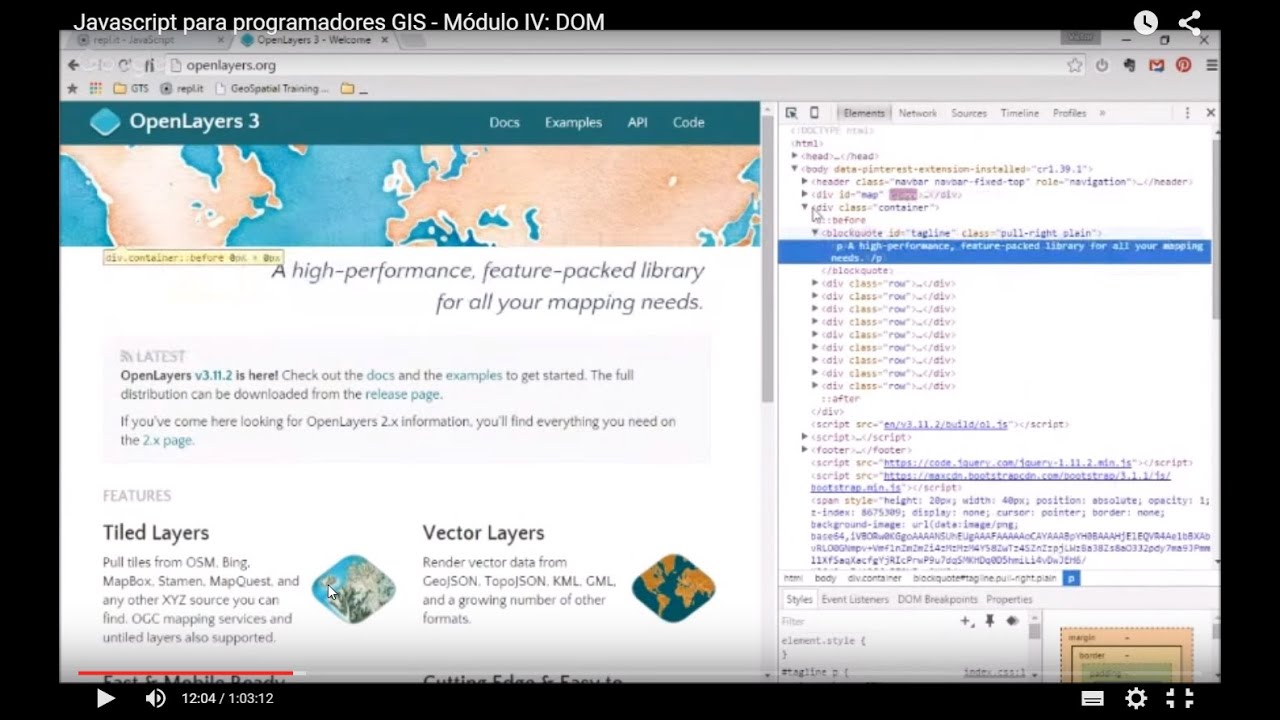Seek on the red video progress bar
The image size is (1280, 720).
pos(185,673)
